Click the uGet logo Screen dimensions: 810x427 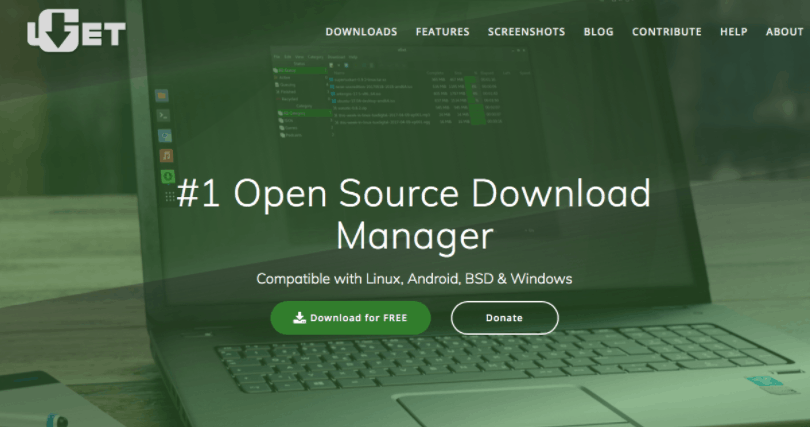click(76, 30)
